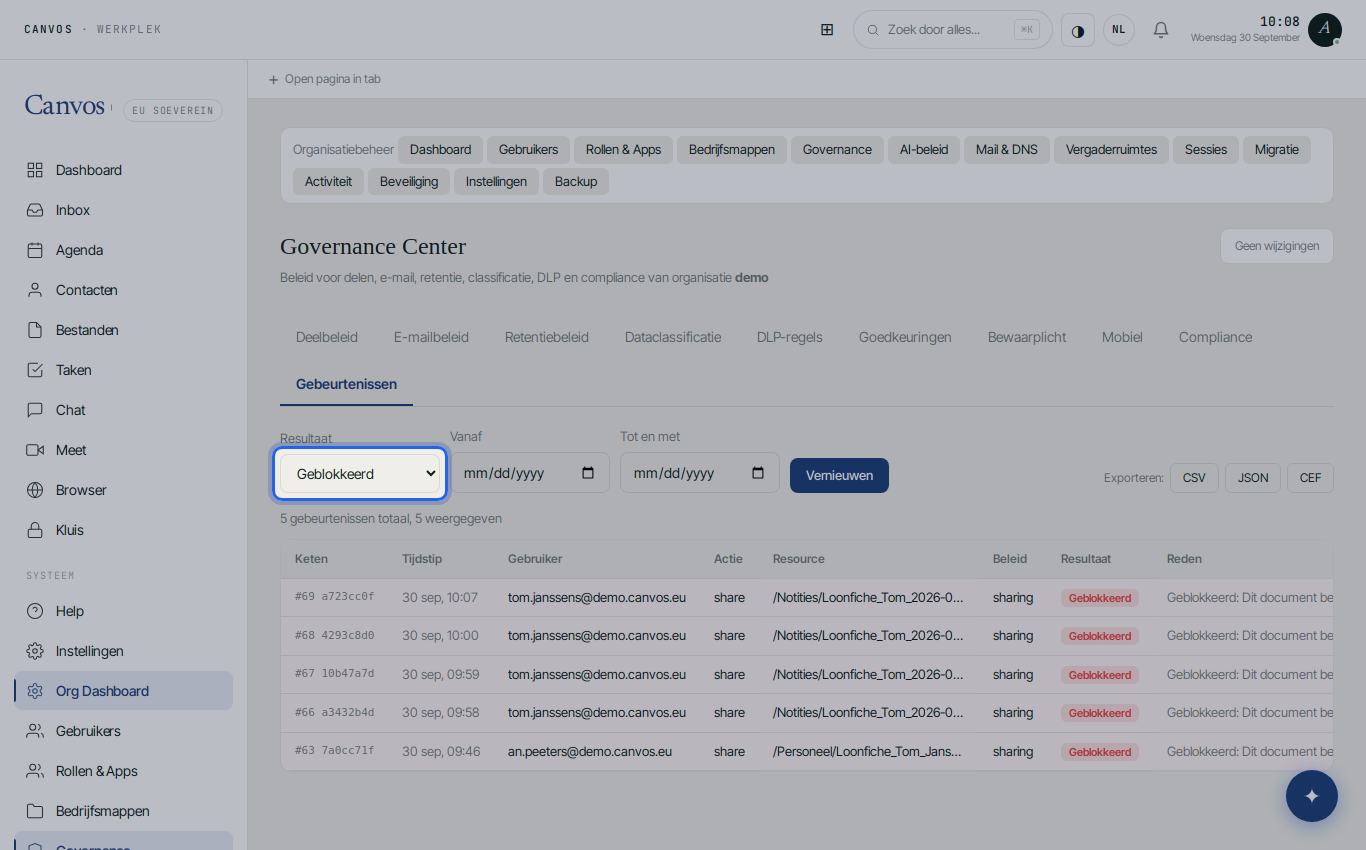Open notifications bell
1366x850 pixels.
coord(1161,30)
